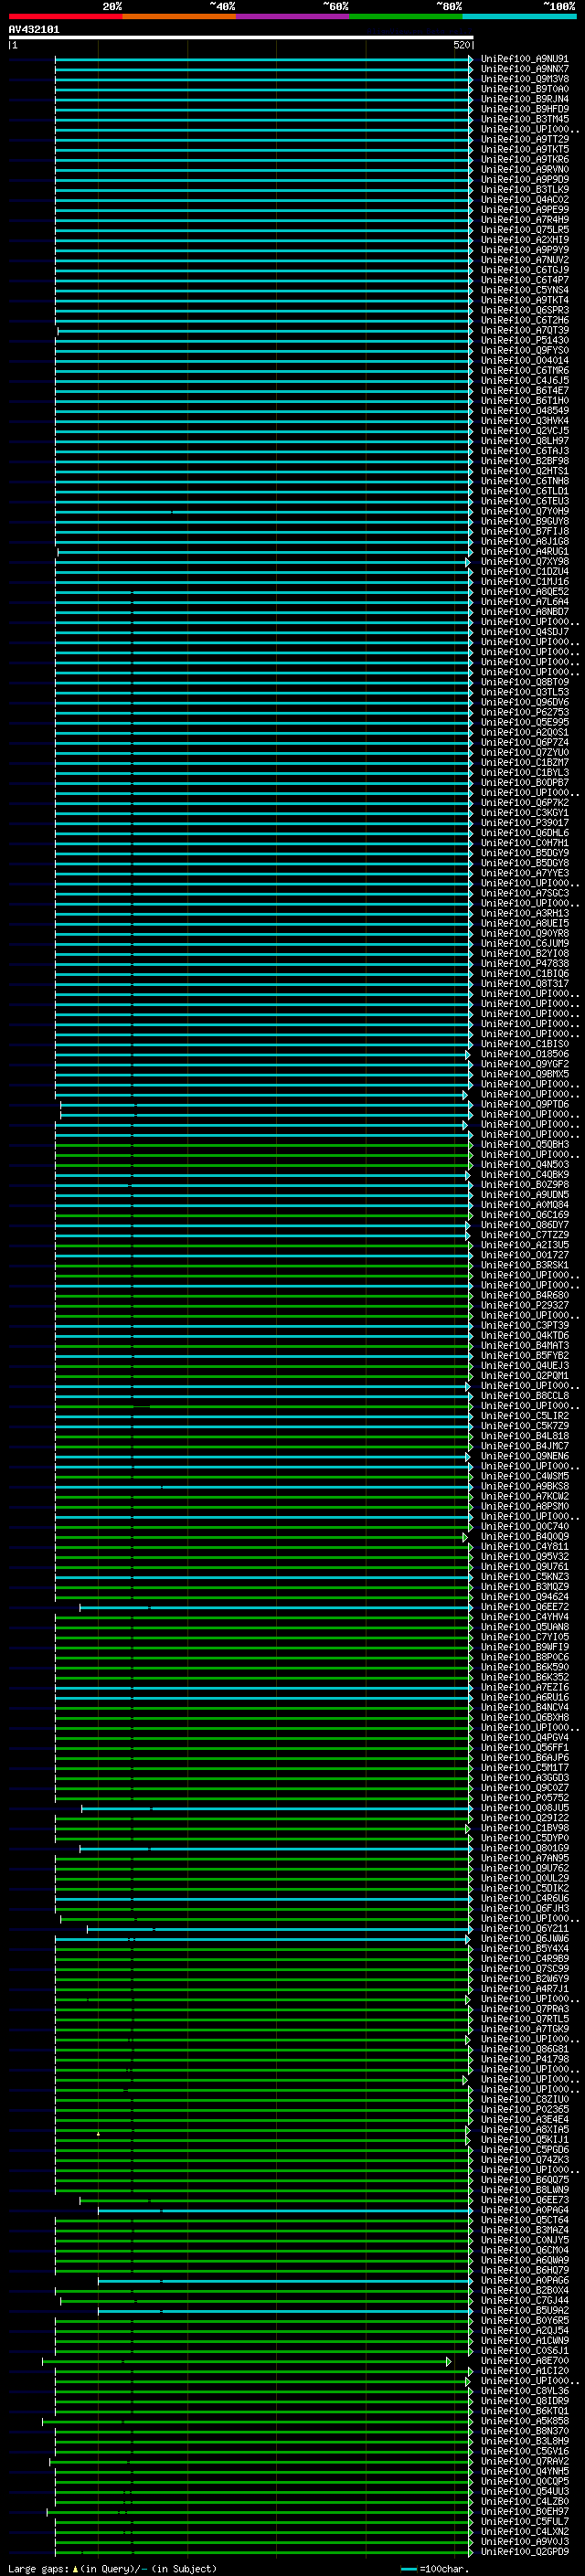Open the UniRef100_A9NU91 hit label
This screenshot has height=2576, width=585.
tap(525, 59)
